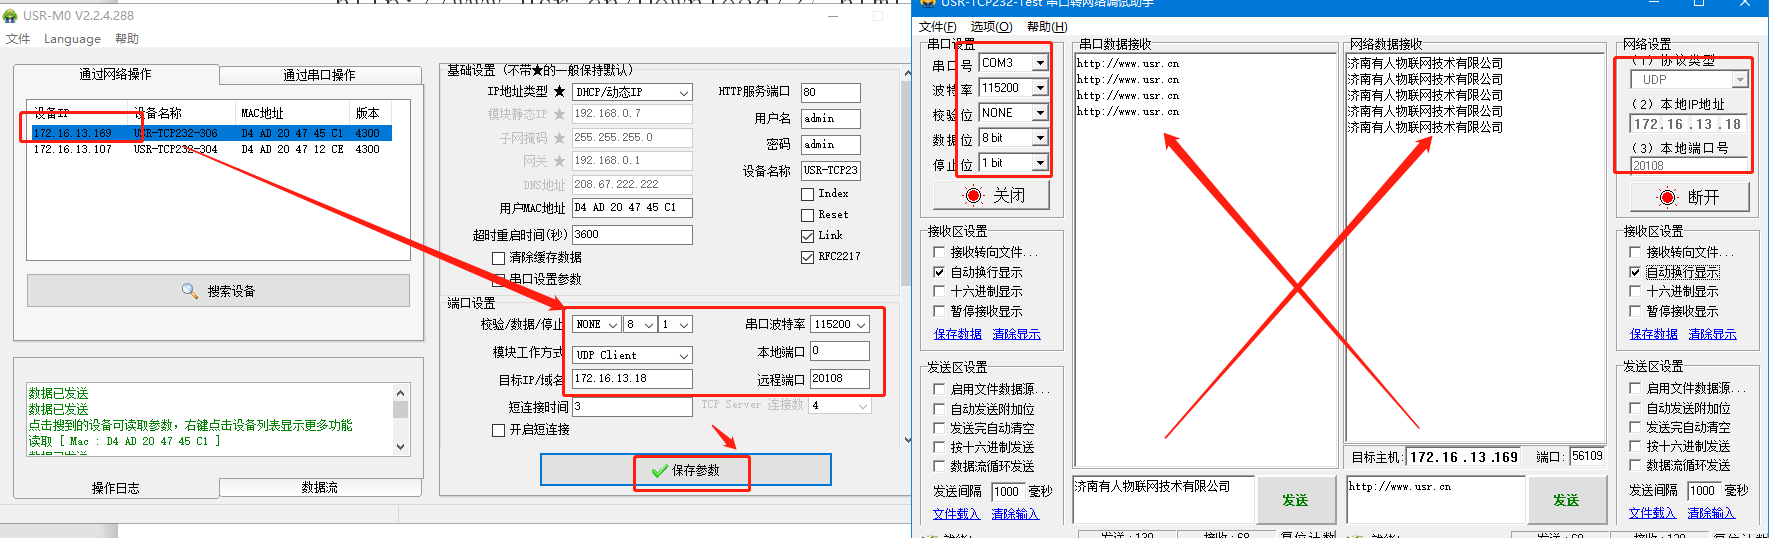Enable the Index checkbox
This screenshot has width=1769, height=538.
coord(807,194)
